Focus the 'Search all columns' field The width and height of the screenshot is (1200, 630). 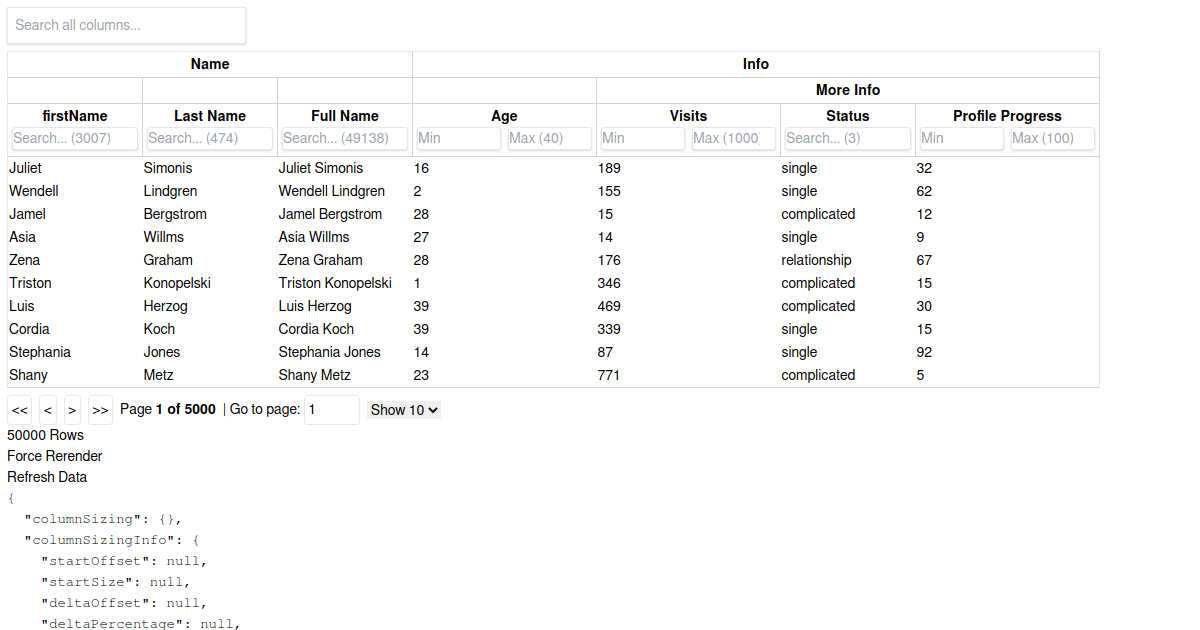coord(126,25)
